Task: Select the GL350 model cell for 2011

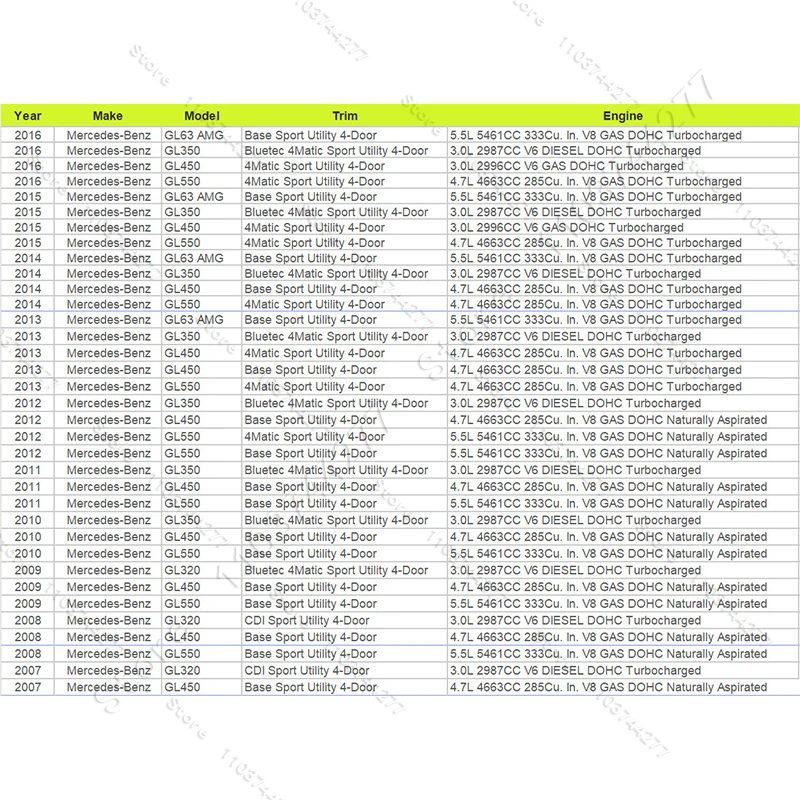Action: [202, 470]
